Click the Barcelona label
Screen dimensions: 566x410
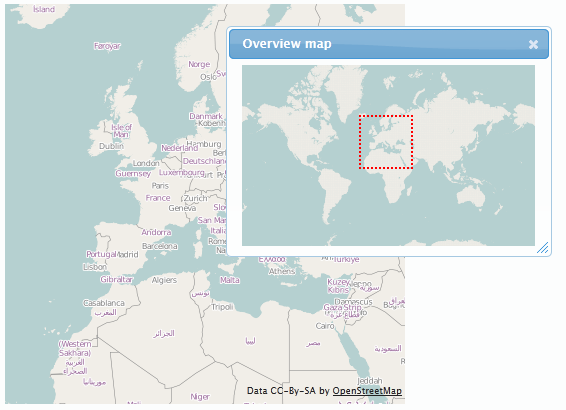tap(160, 246)
